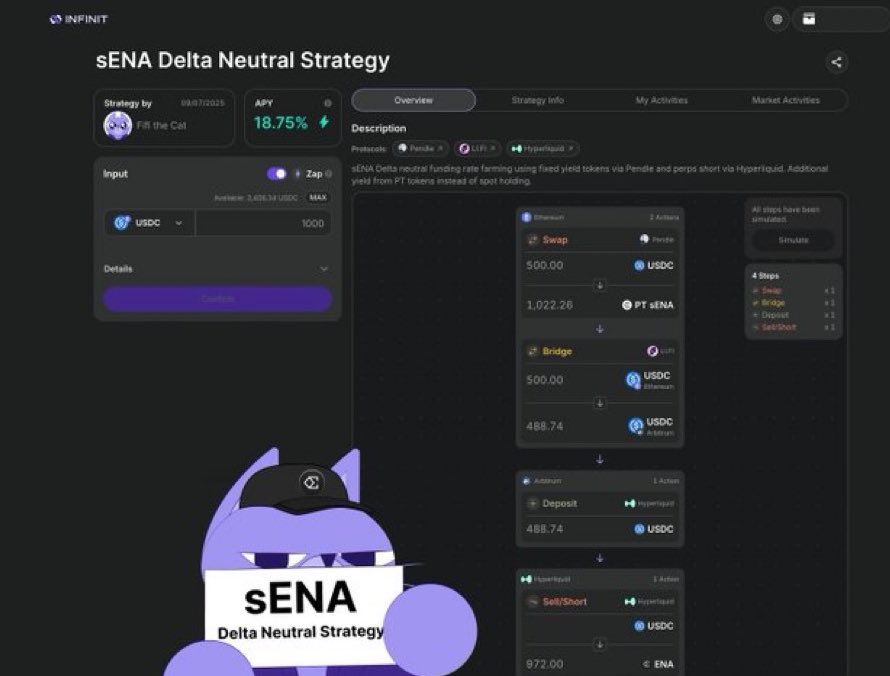The width and height of the screenshot is (890, 676).
Task: Click the USDC coin icon in Input
Action: coord(122,223)
